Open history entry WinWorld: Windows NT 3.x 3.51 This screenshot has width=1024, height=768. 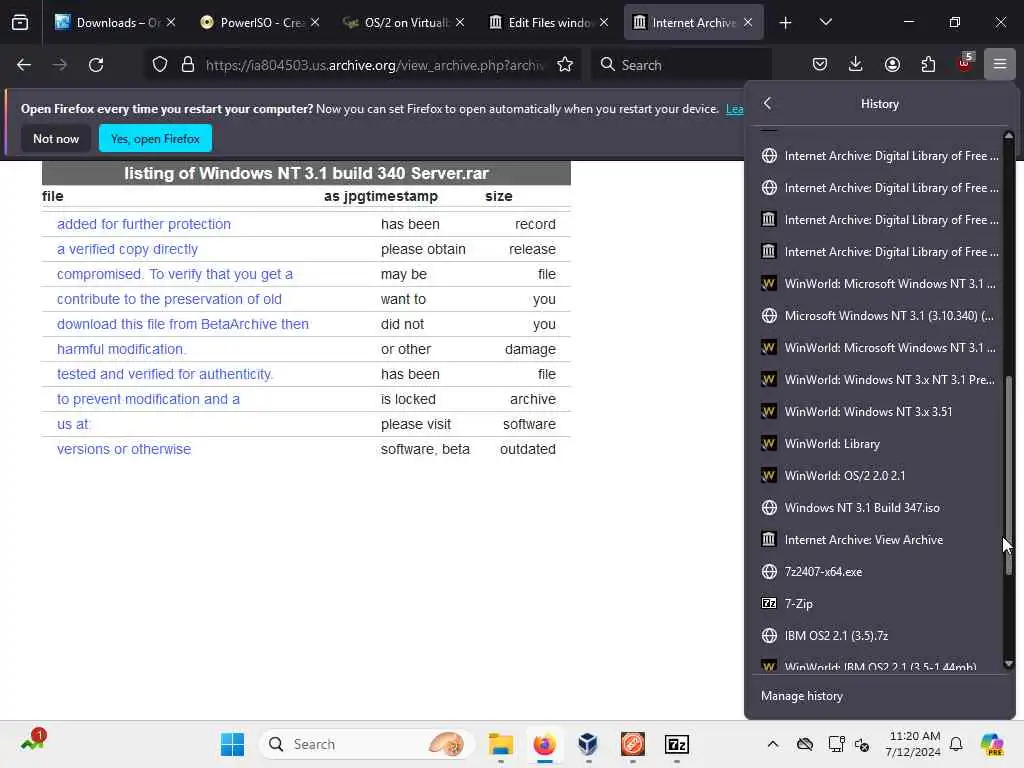[879, 411]
